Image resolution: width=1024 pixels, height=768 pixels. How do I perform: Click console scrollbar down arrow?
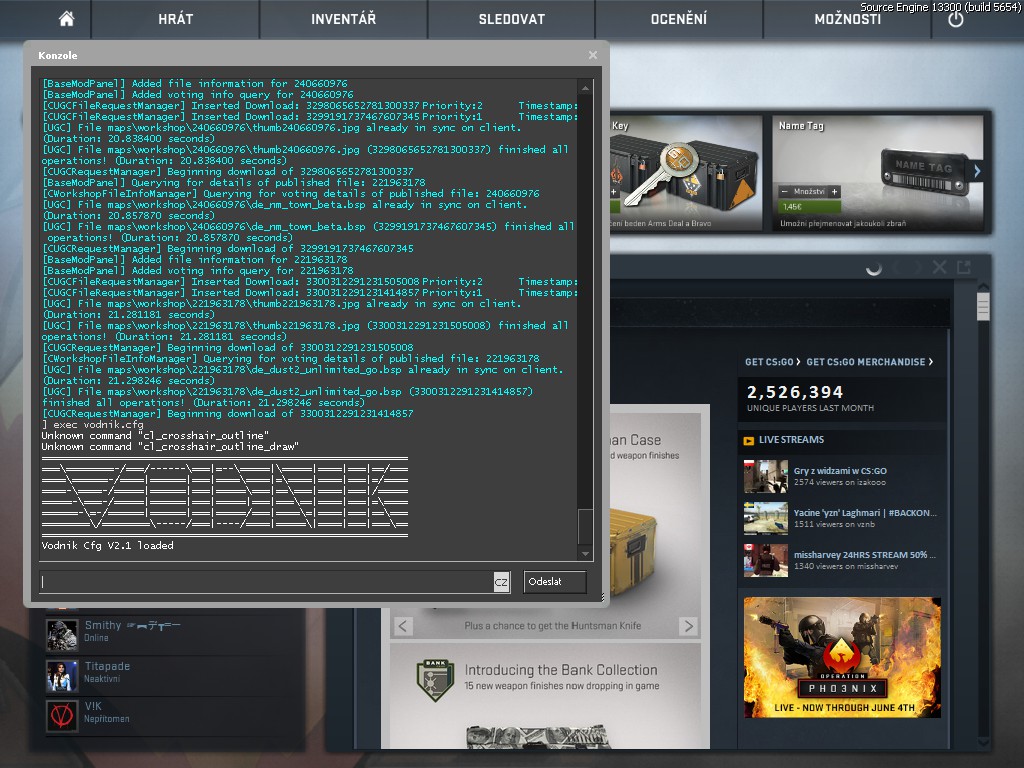(x=585, y=553)
